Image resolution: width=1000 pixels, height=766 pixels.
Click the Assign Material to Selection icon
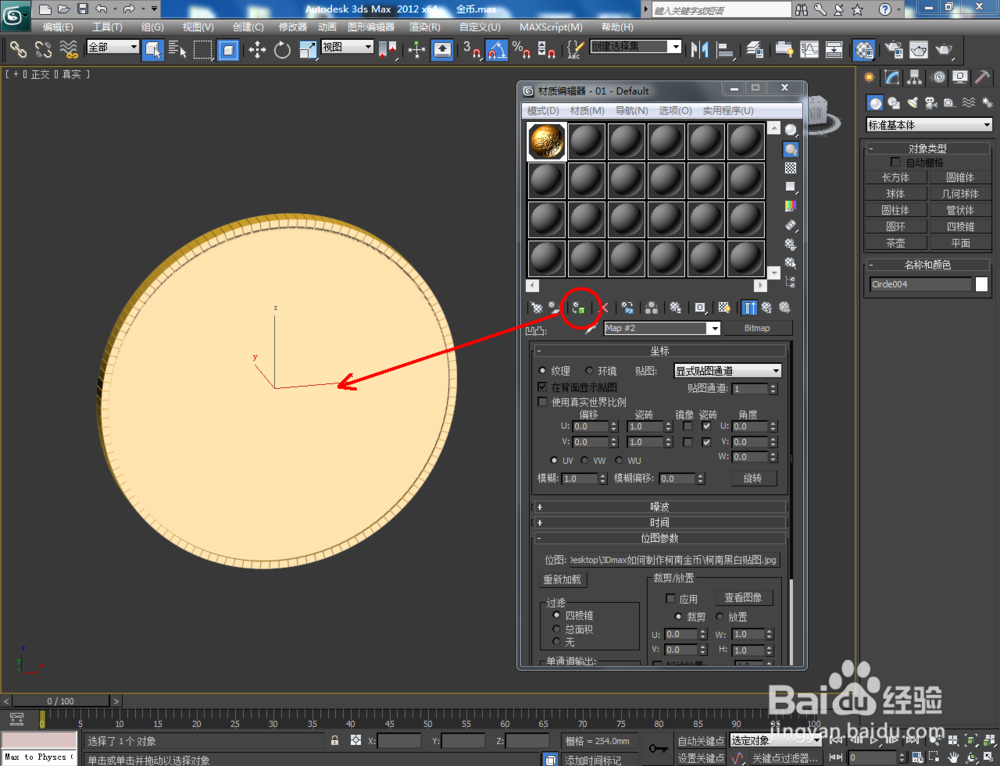(x=579, y=307)
